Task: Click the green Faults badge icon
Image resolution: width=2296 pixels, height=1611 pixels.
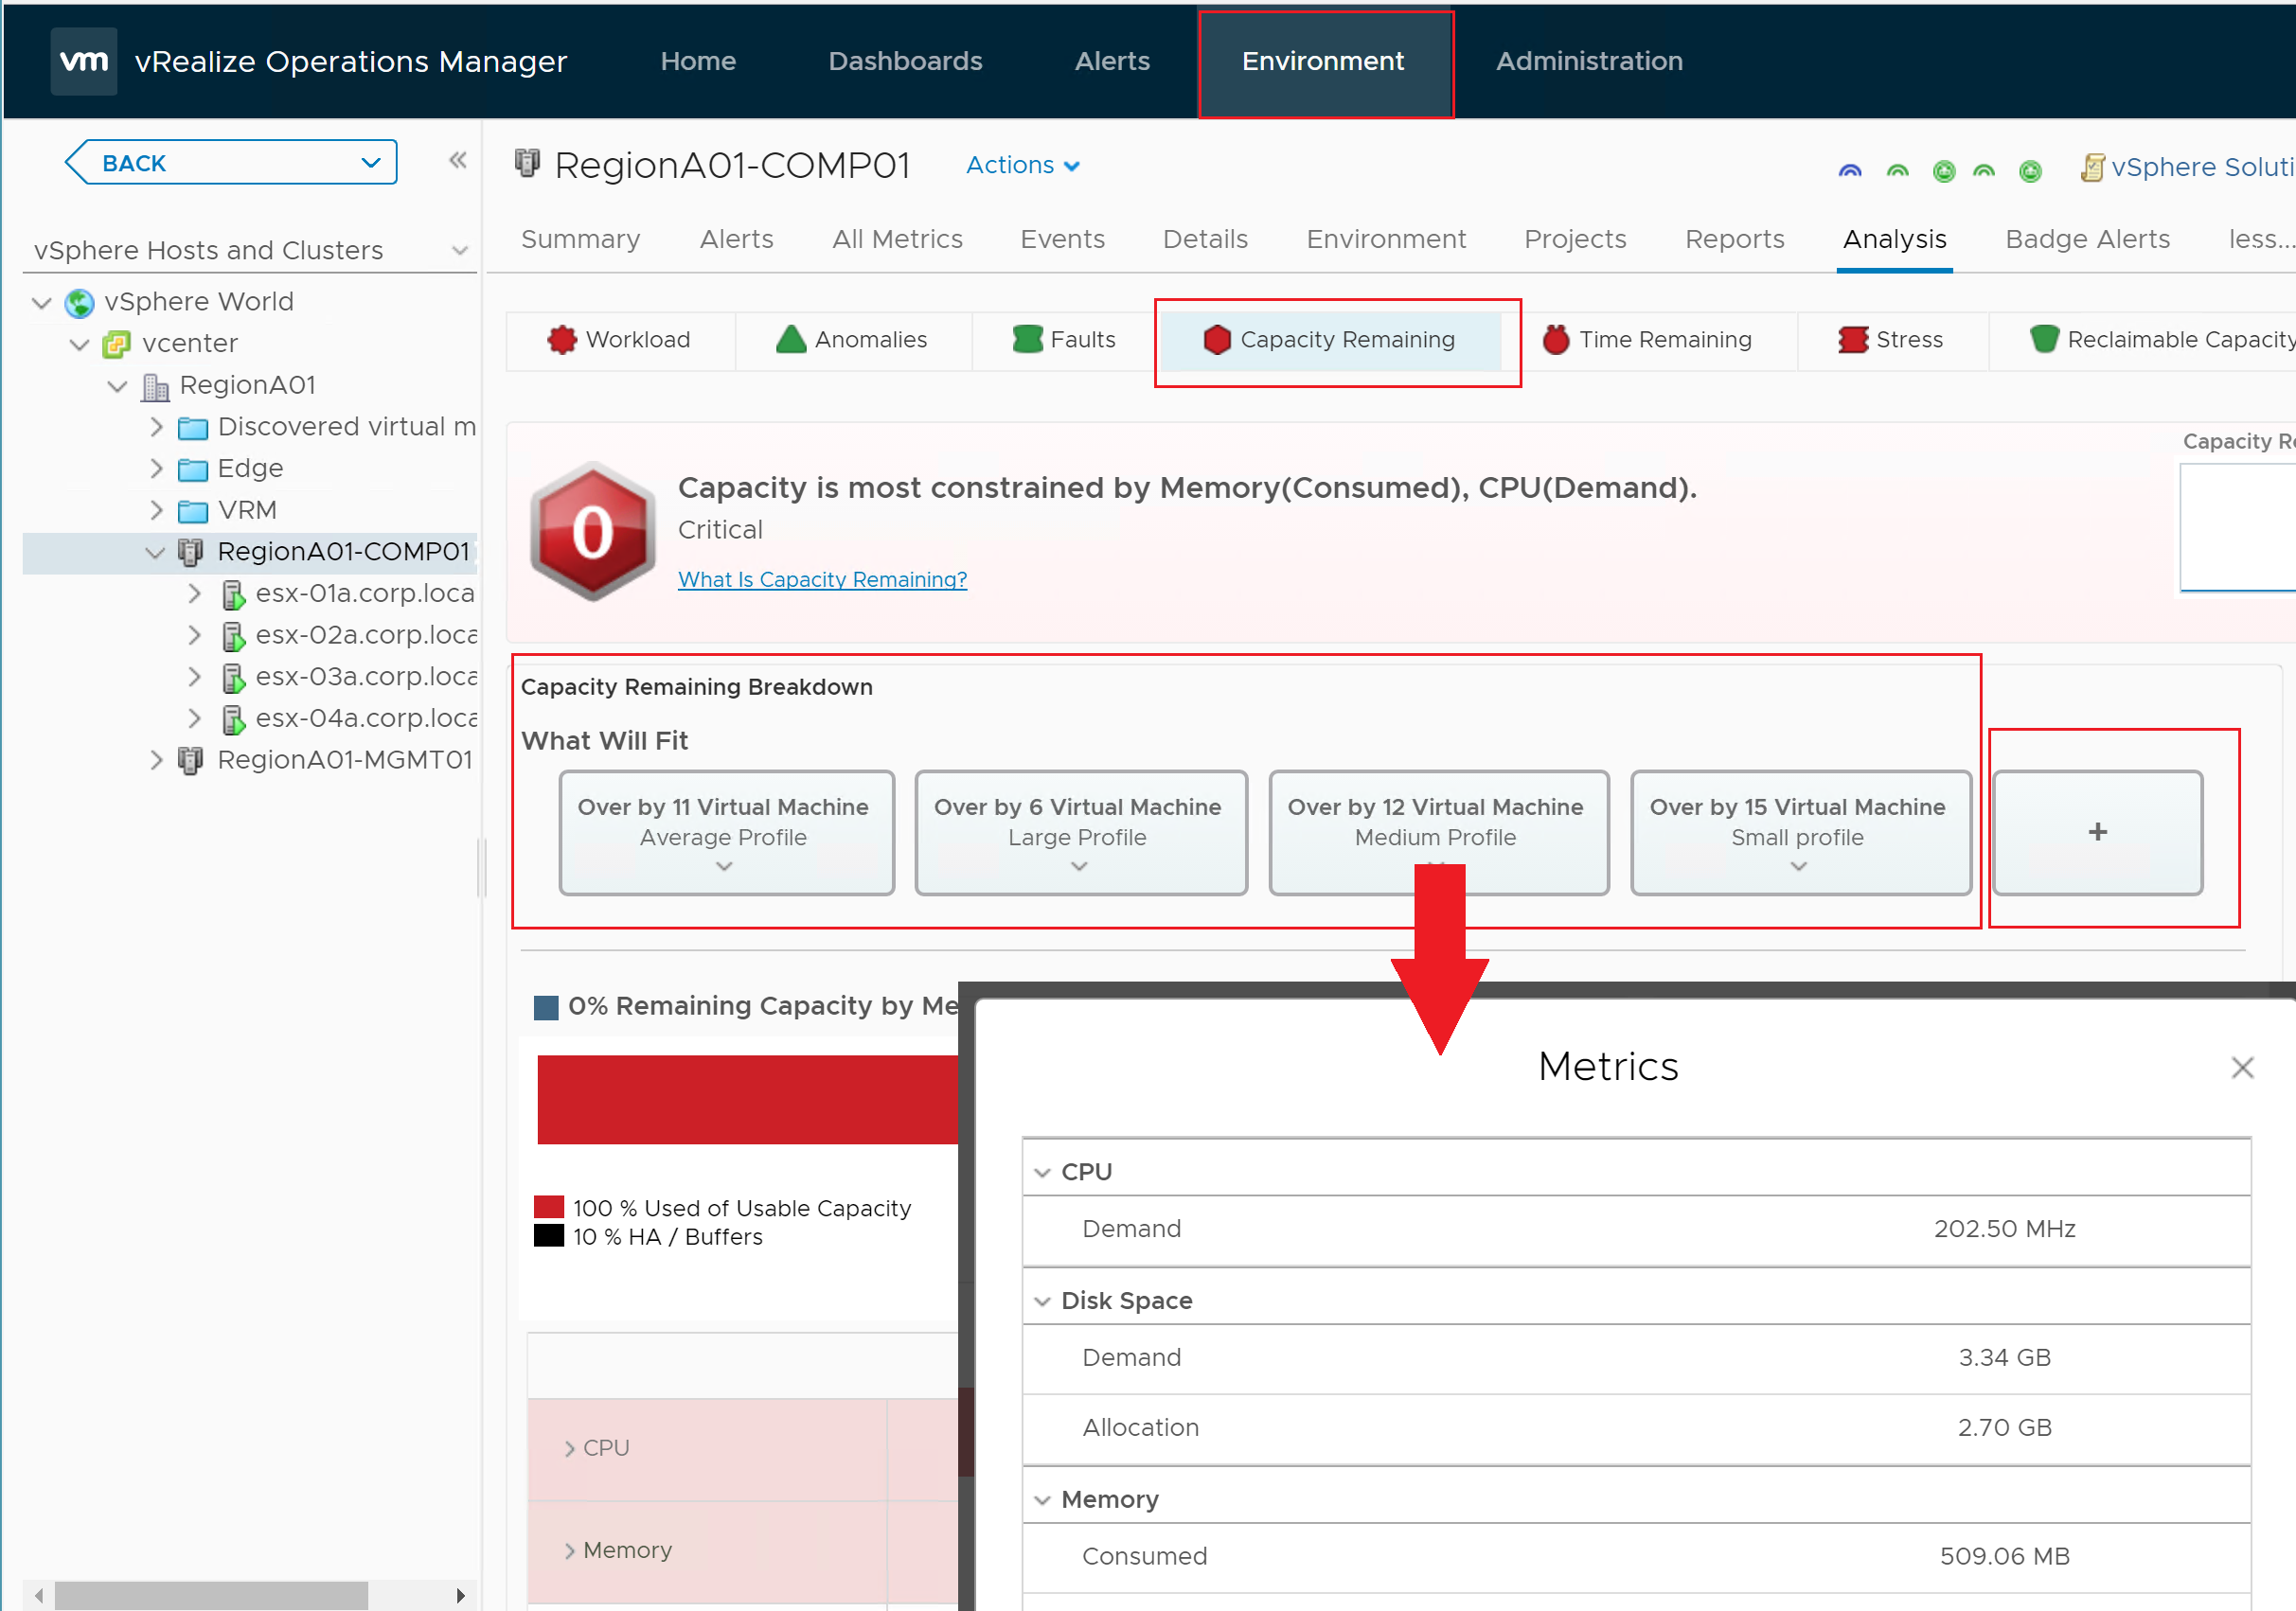Action: (1027, 340)
